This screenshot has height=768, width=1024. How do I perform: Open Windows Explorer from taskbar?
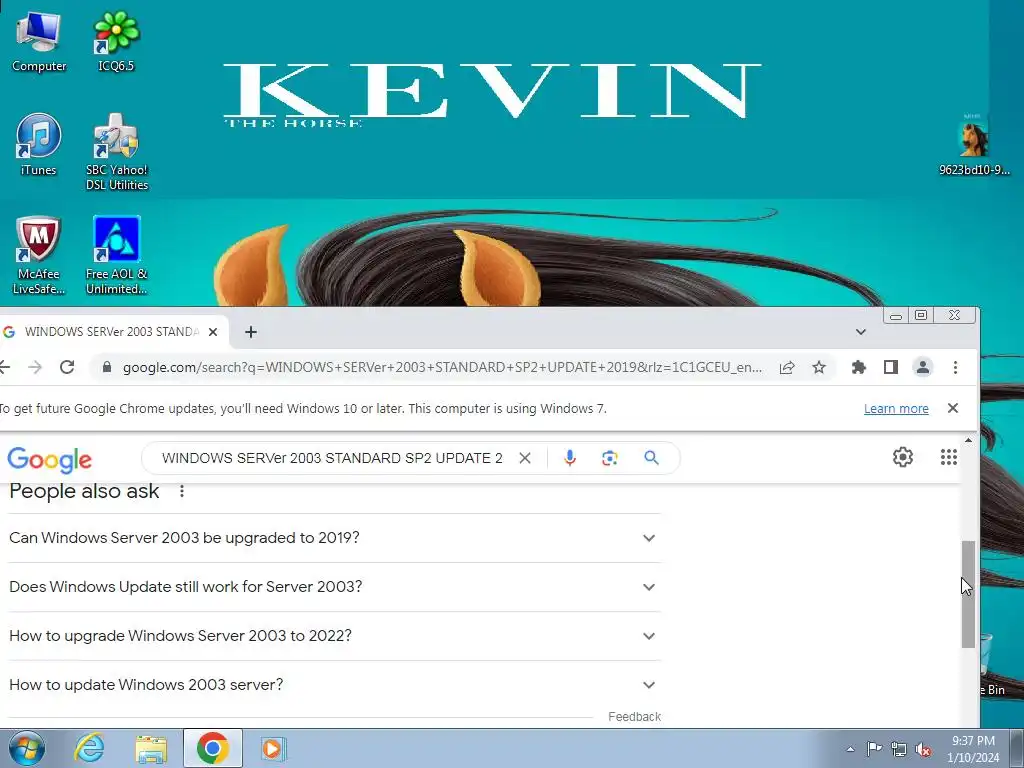[151, 748]
